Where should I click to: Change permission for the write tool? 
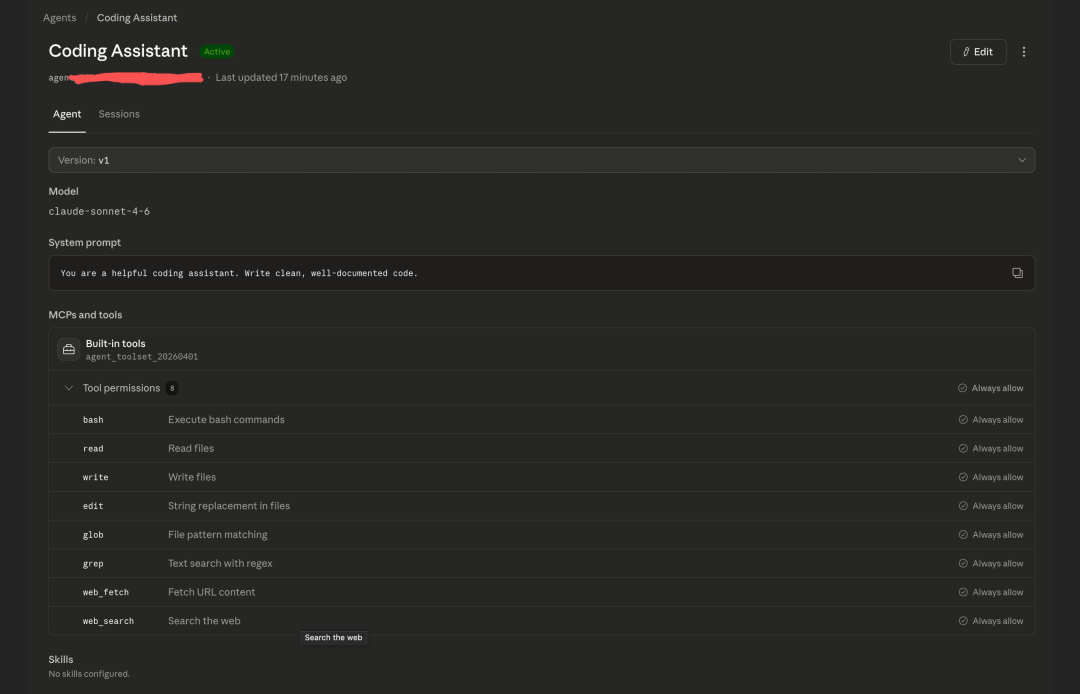coord(990,477)
